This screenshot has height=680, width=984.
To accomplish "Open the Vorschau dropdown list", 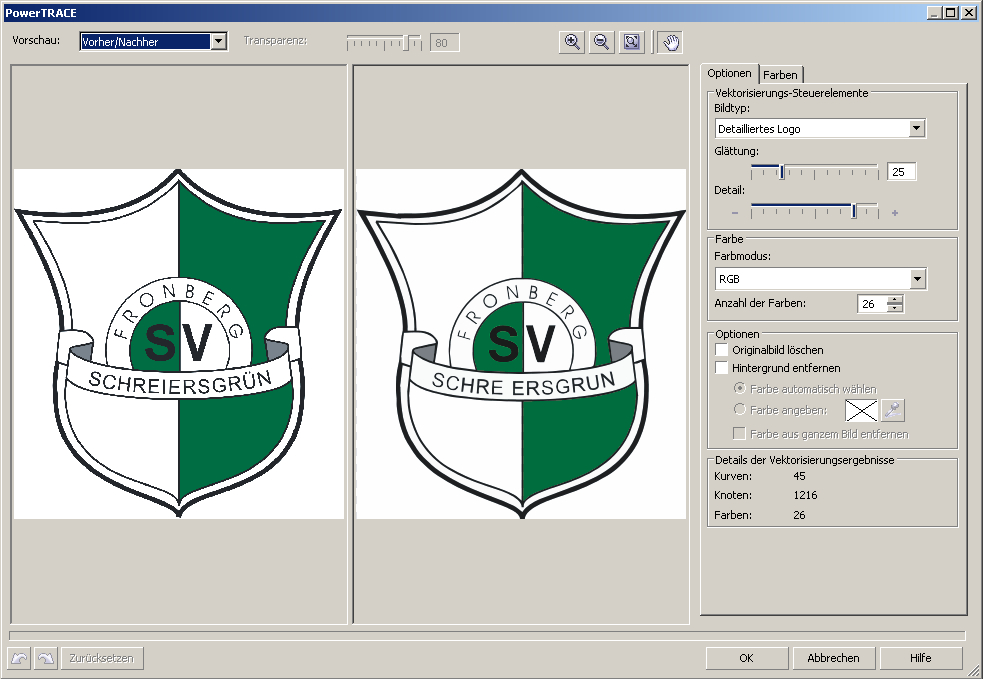I will (x=218, y=41).
